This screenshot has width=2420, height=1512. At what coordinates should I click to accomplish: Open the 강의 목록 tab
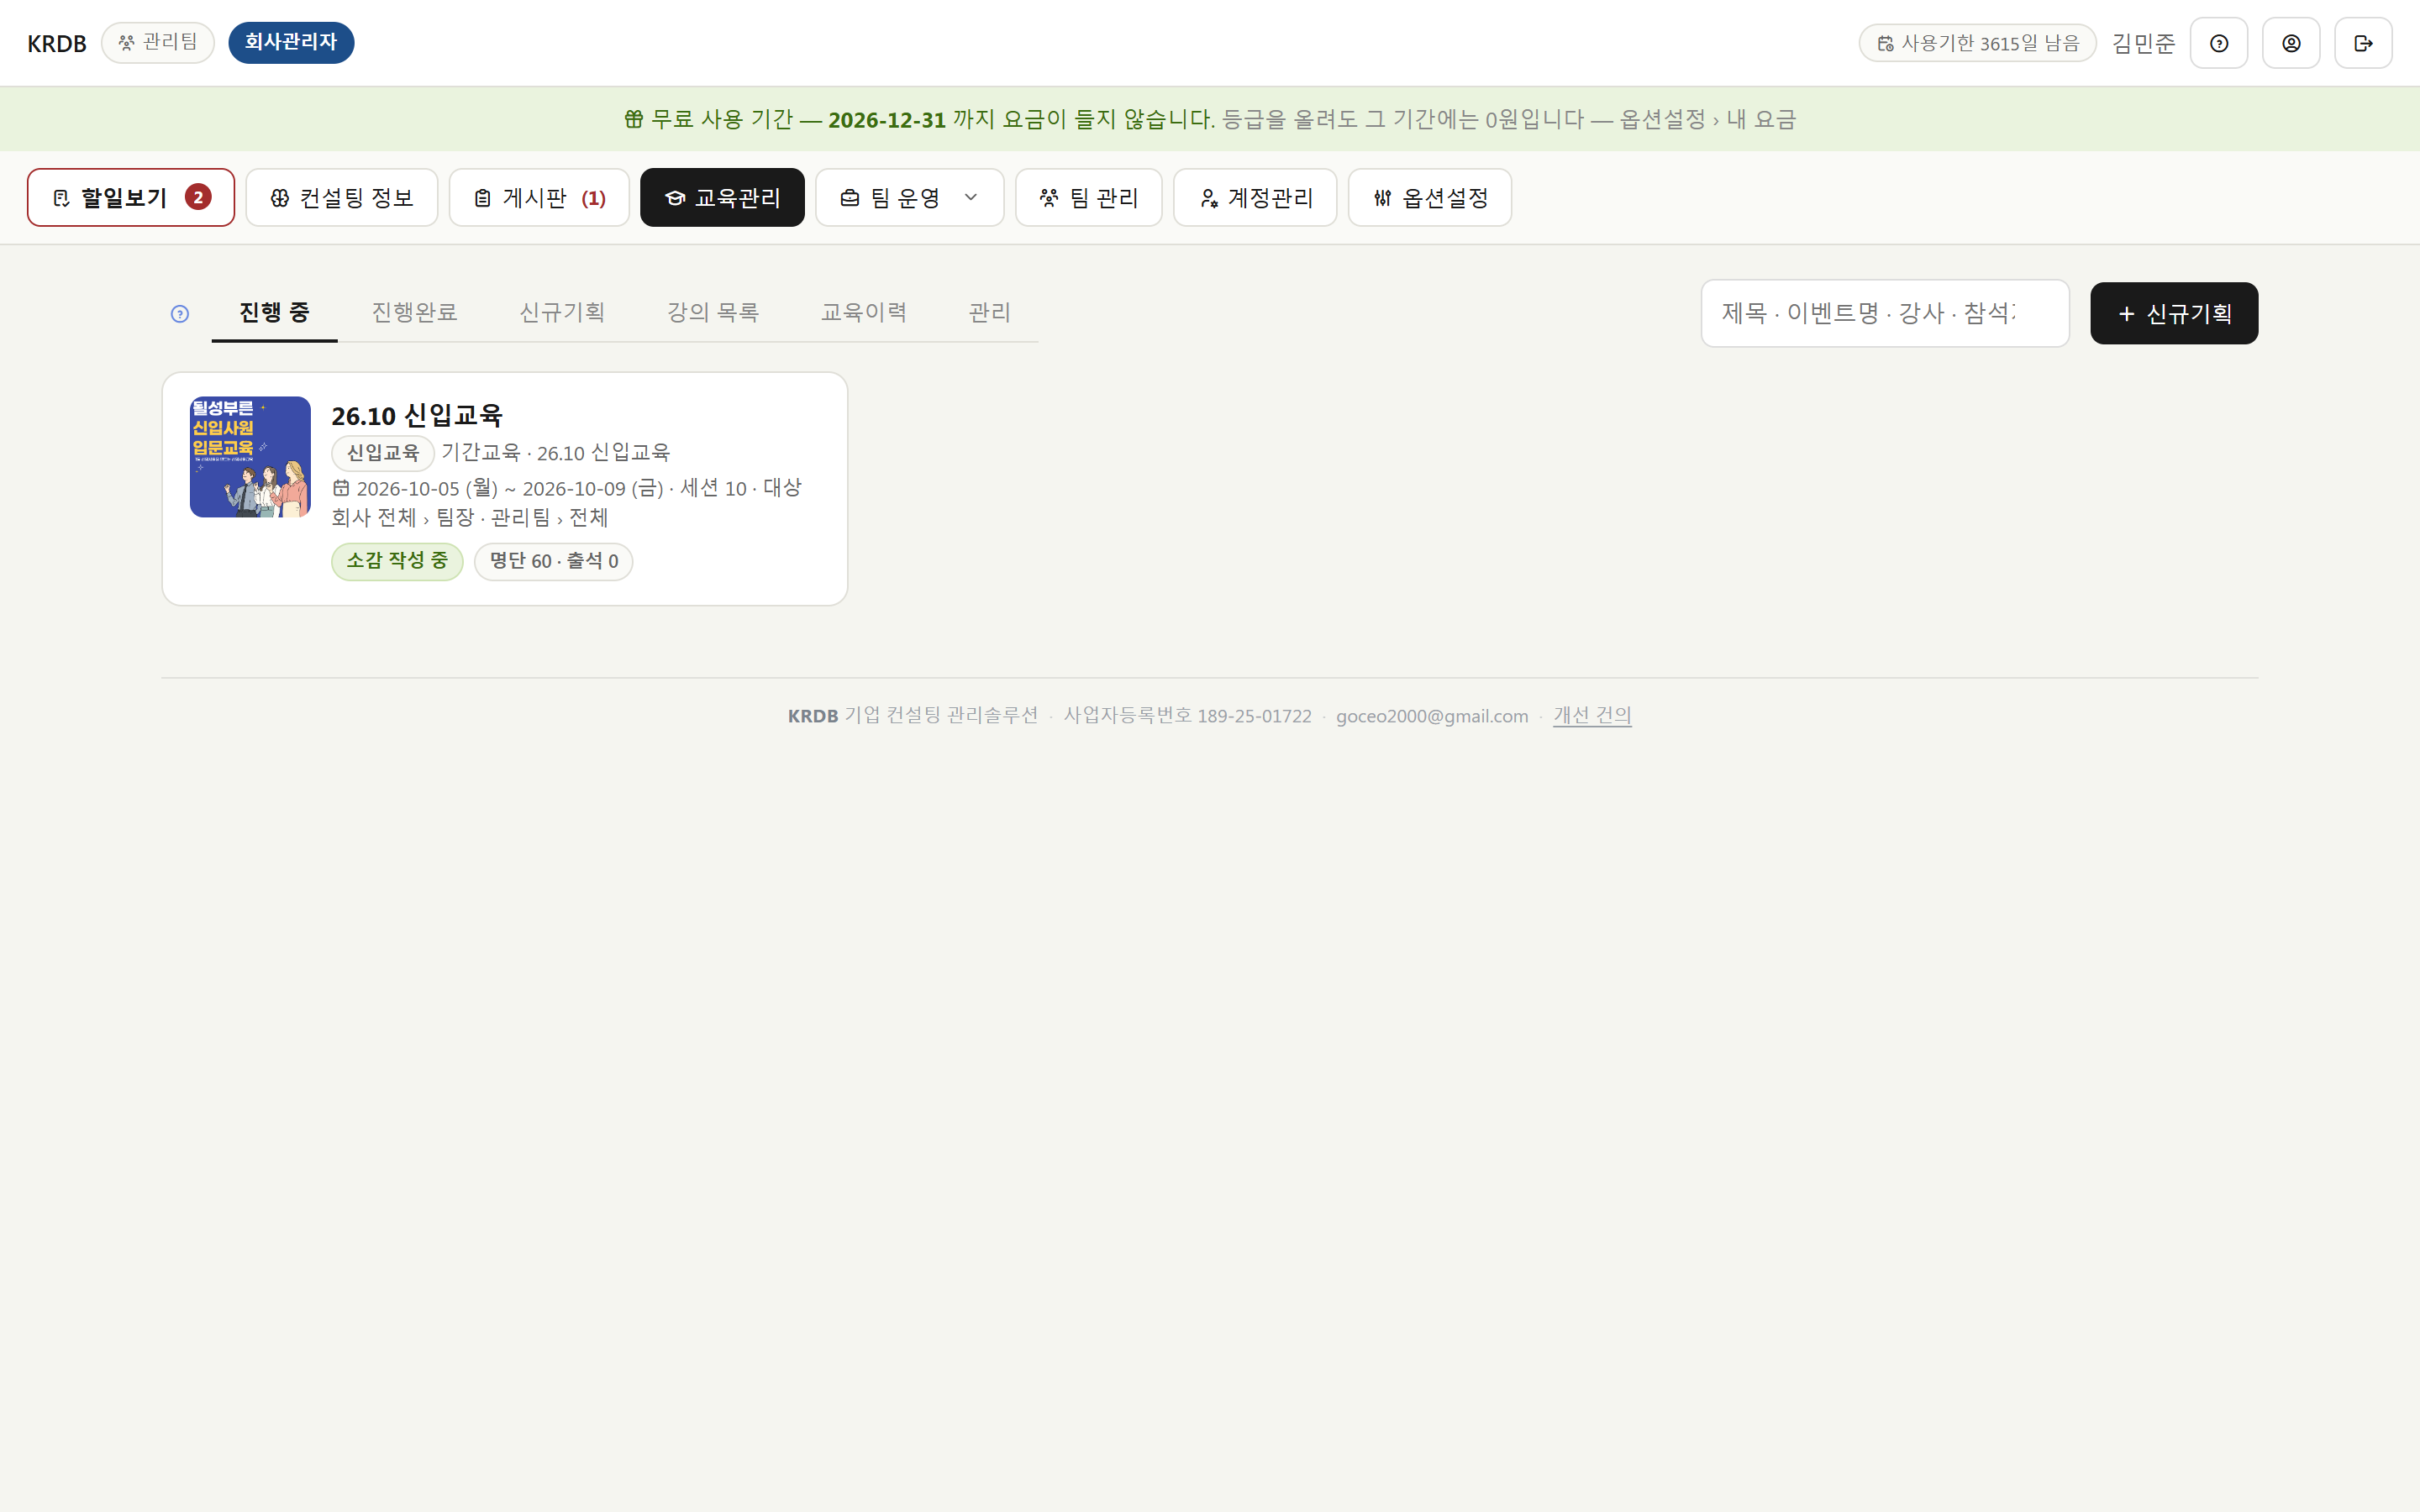click(x=713, y=312)
